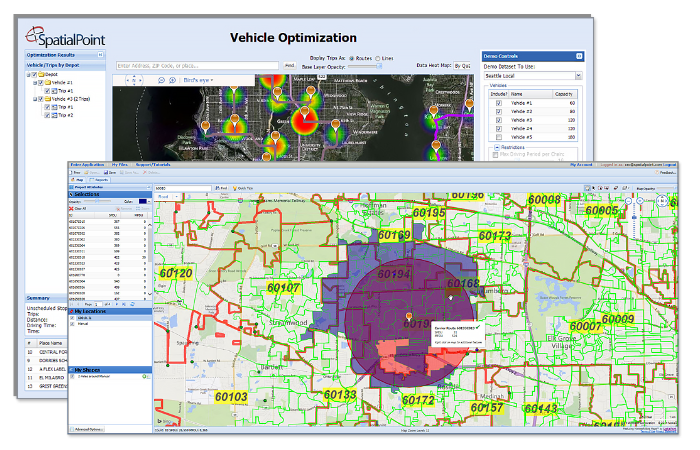Click the ZIP search field containing 60080

(x=183, y=188)
